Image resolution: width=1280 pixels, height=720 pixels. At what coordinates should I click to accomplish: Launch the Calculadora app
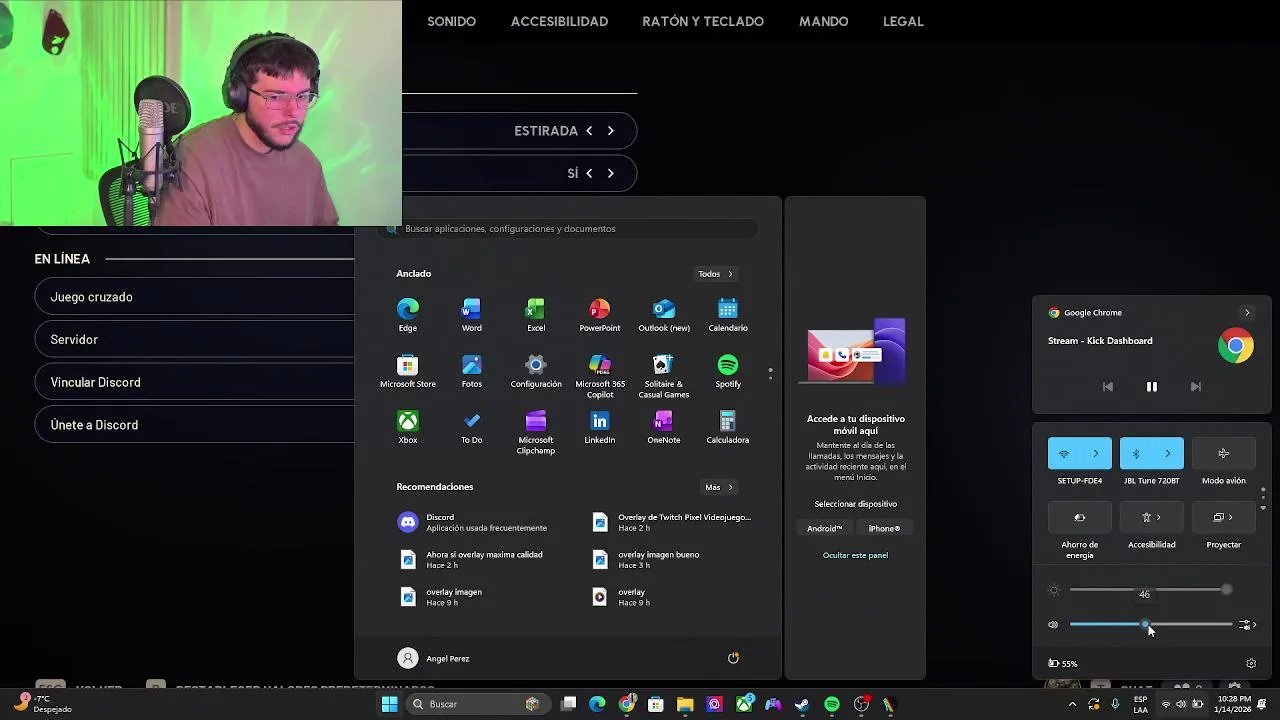[x=728, y=427]
